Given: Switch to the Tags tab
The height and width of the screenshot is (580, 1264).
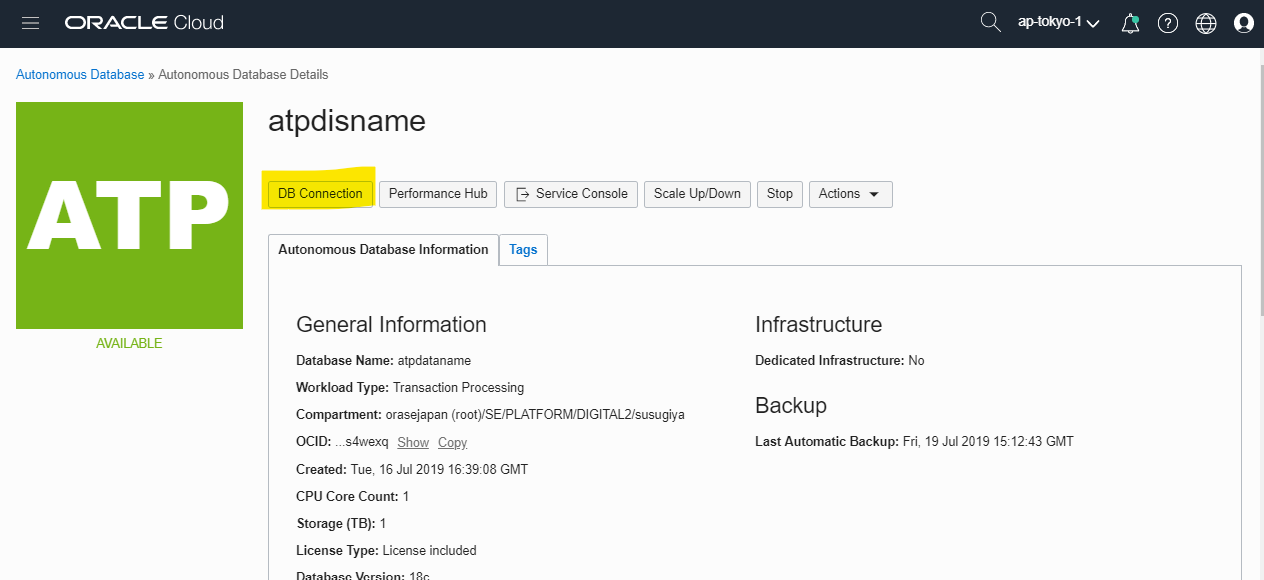Looking at the screenshot, I should pyautogui.click(x=523, y=249).
